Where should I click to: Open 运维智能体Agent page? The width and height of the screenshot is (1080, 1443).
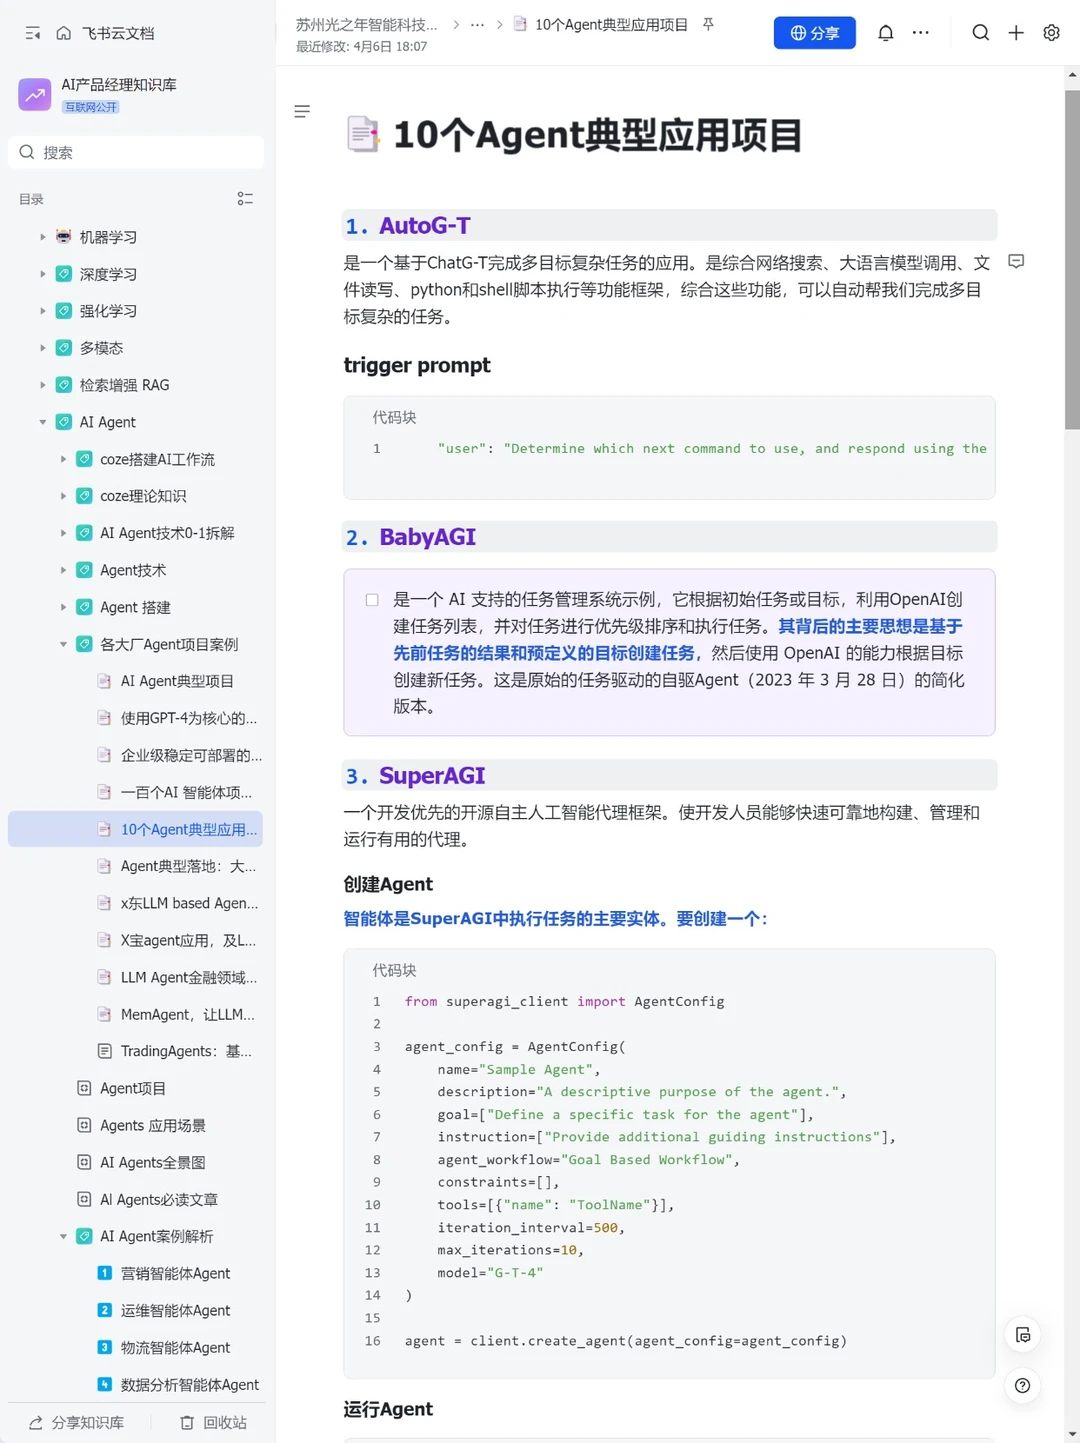coord(175,1310)
